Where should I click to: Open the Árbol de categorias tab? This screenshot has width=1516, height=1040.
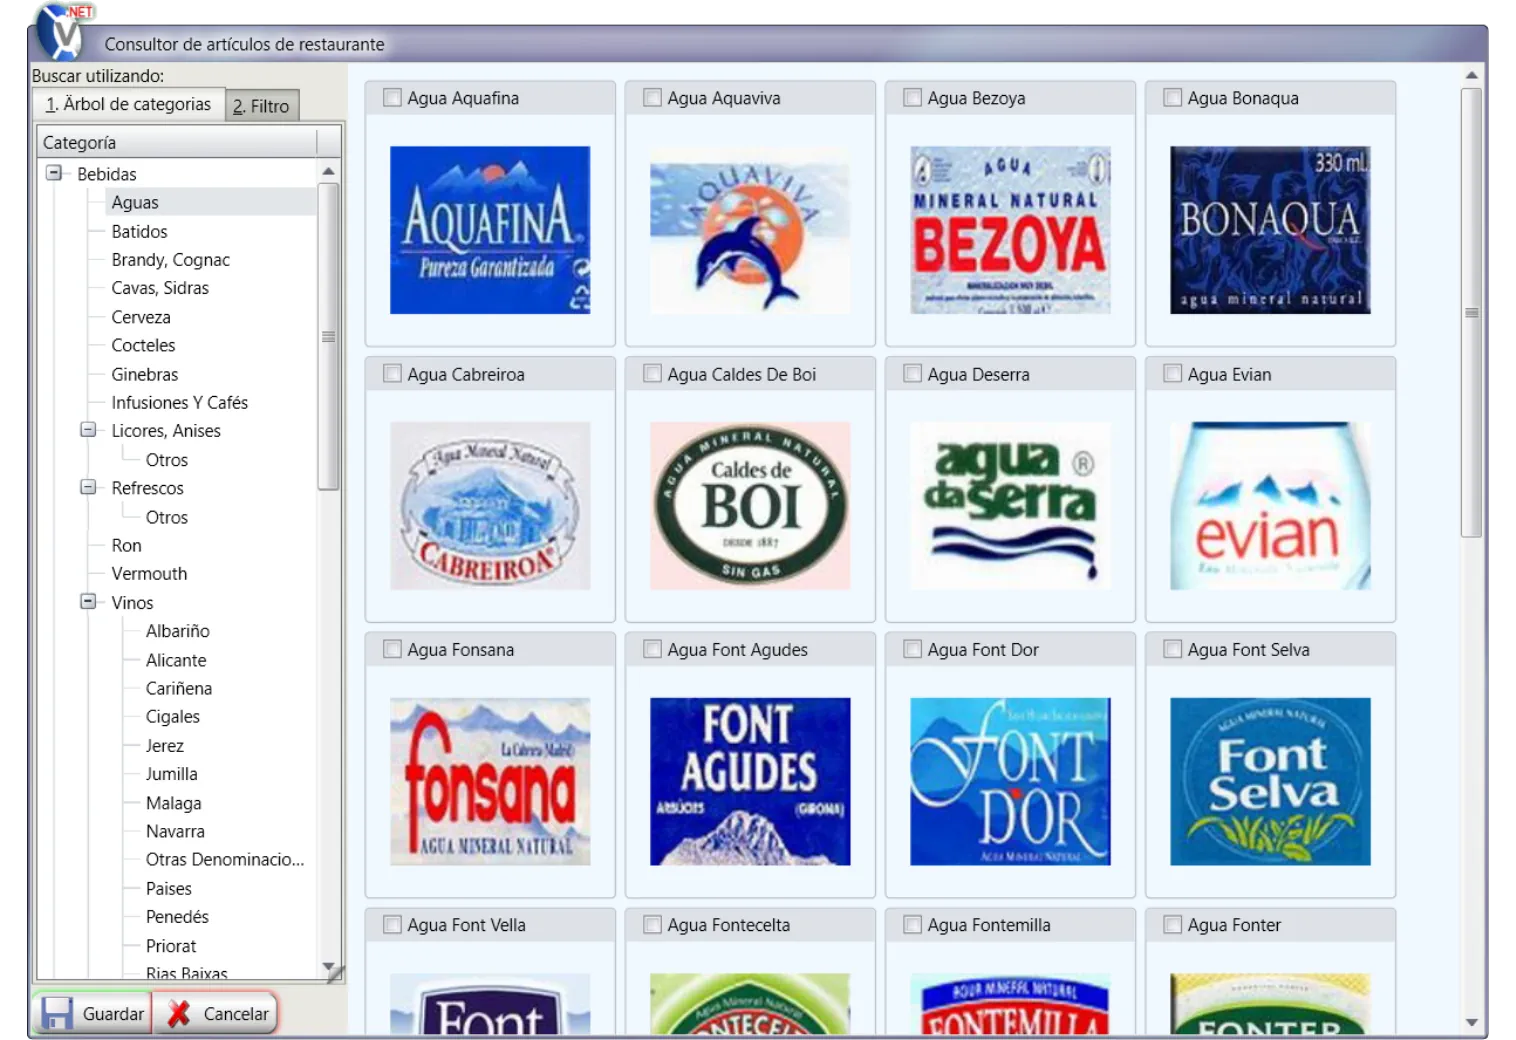pos(129,104)
